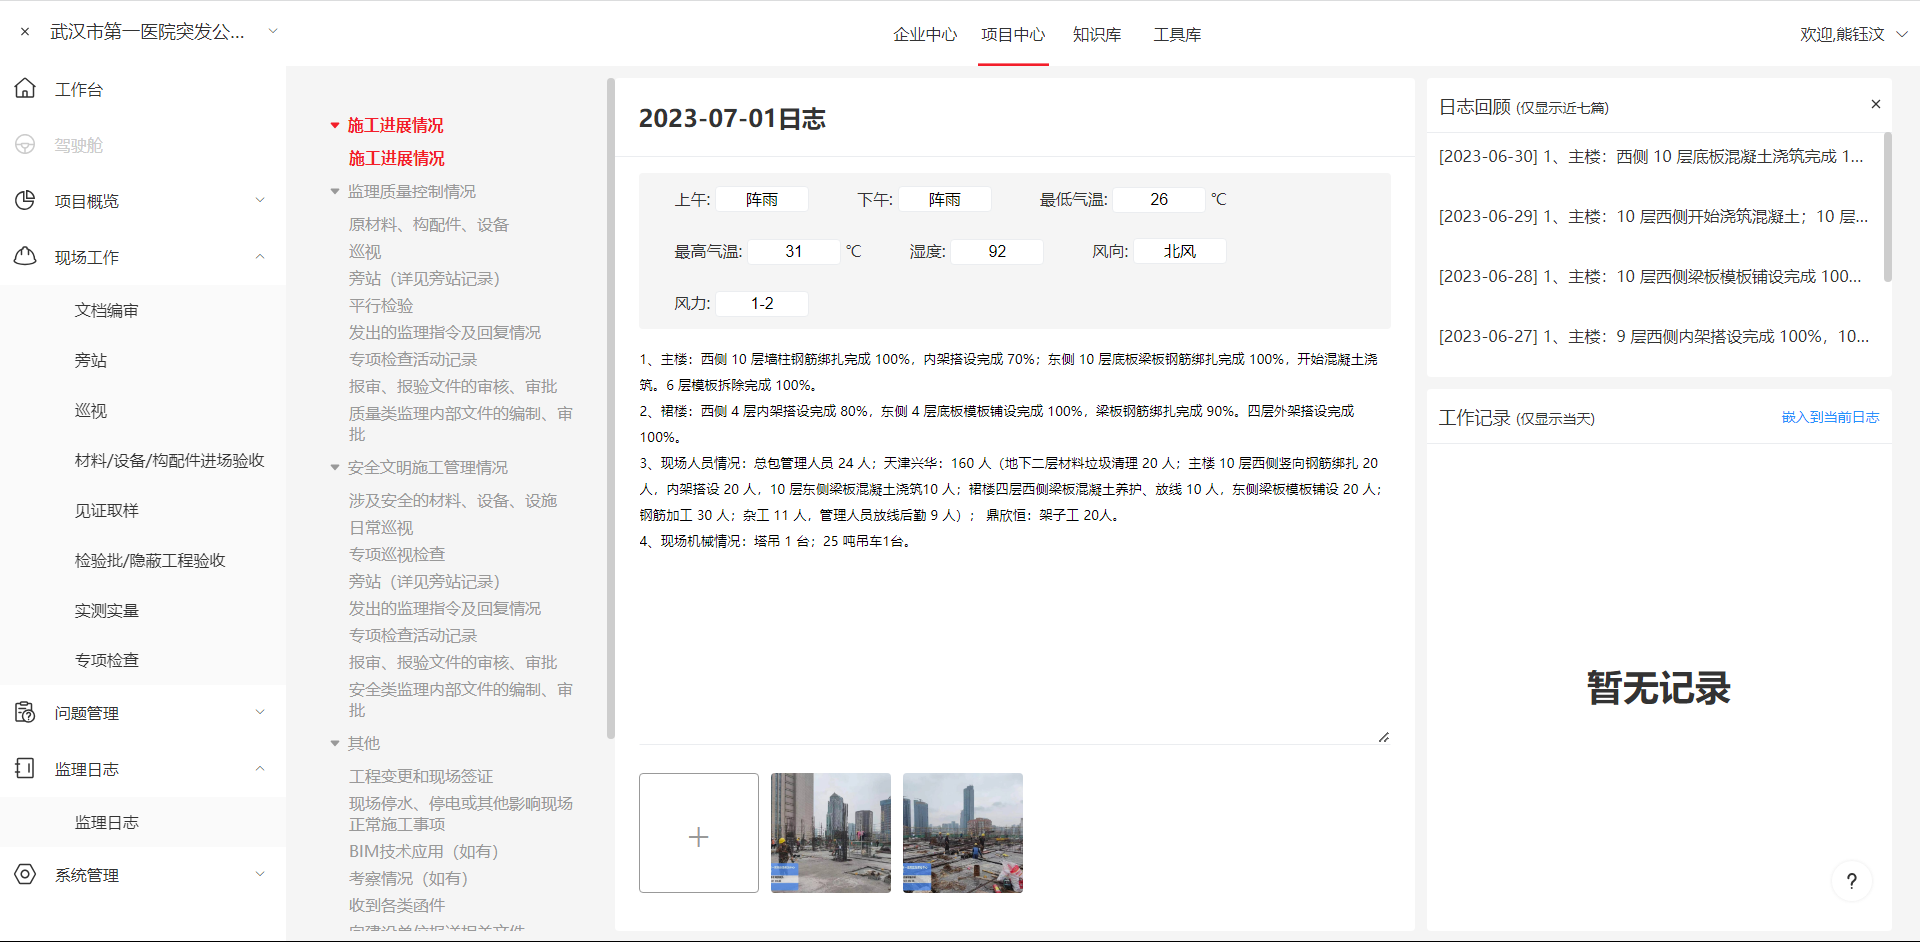The image size is (1920, 942).
Task: Switch to the 企业中心 tab
Action: (x=925, y=34)
